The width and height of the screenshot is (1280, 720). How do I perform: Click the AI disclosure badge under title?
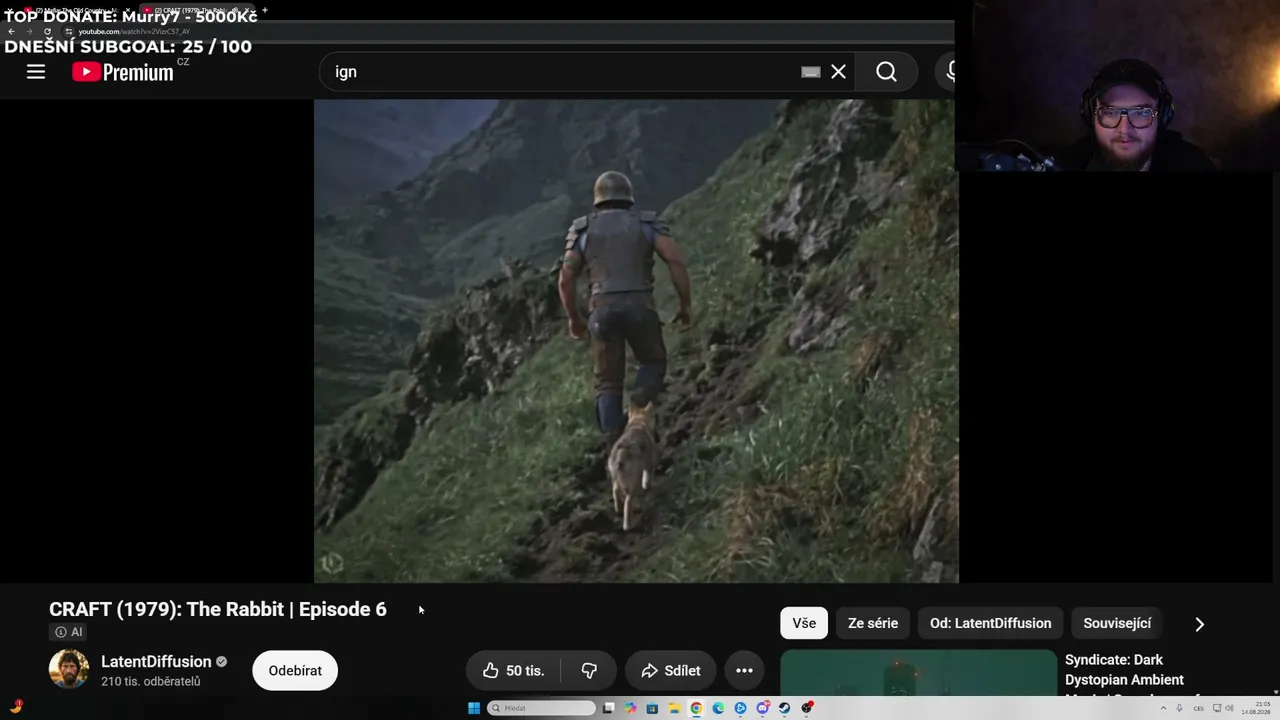tap(69, 632)
